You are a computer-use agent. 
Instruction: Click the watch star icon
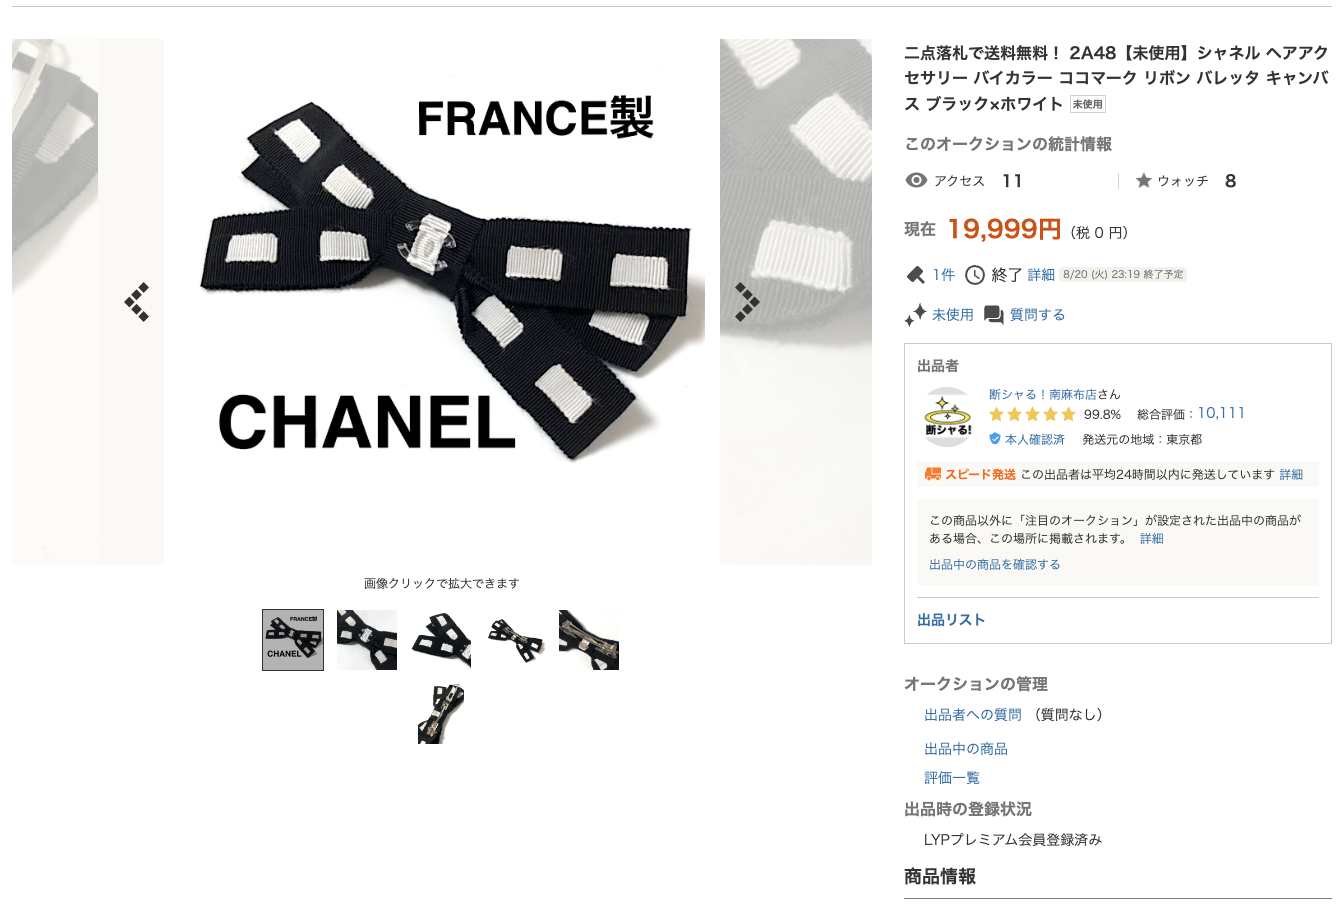pyautogui.click(x=1144, y=180)
